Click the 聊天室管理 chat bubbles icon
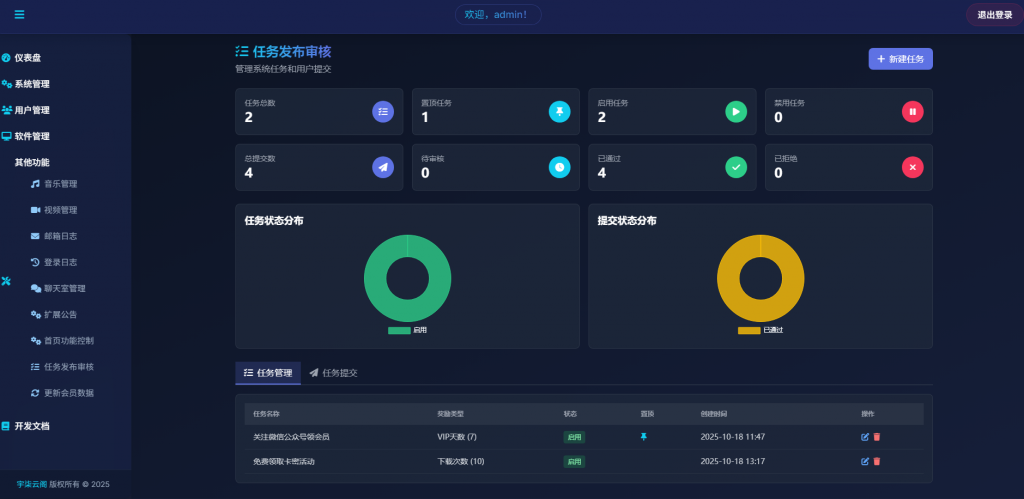This screenshot has width=1024, height=499. tap(36, 289)
